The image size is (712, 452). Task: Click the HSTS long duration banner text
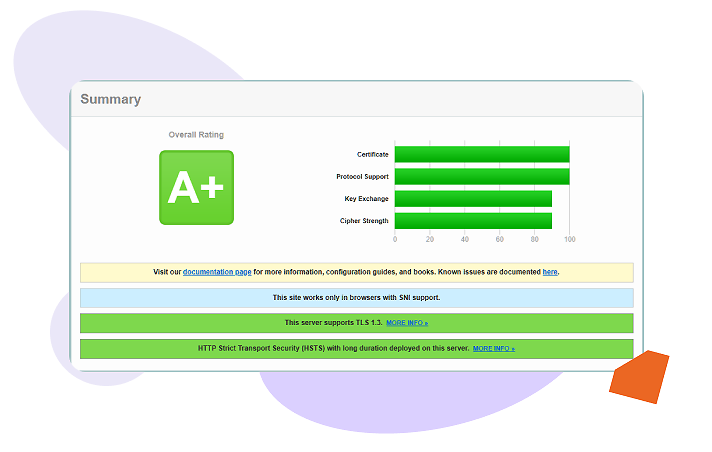point(333,349)
